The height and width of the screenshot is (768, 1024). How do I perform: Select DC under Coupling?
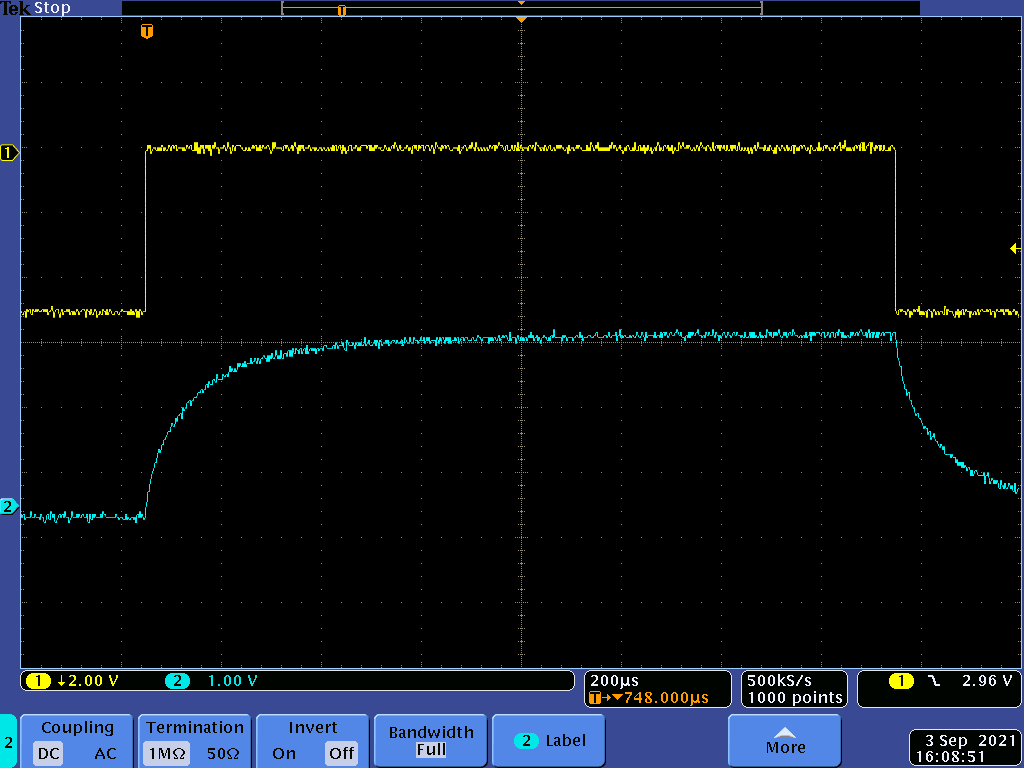48,753
